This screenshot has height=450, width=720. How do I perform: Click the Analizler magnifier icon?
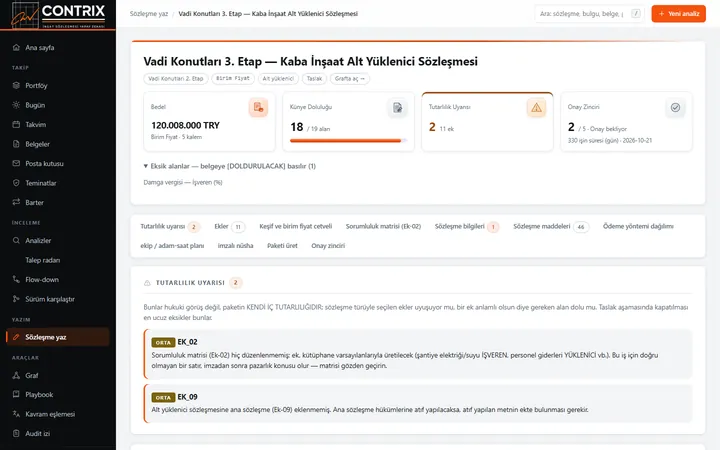click(x=16, y=240)
